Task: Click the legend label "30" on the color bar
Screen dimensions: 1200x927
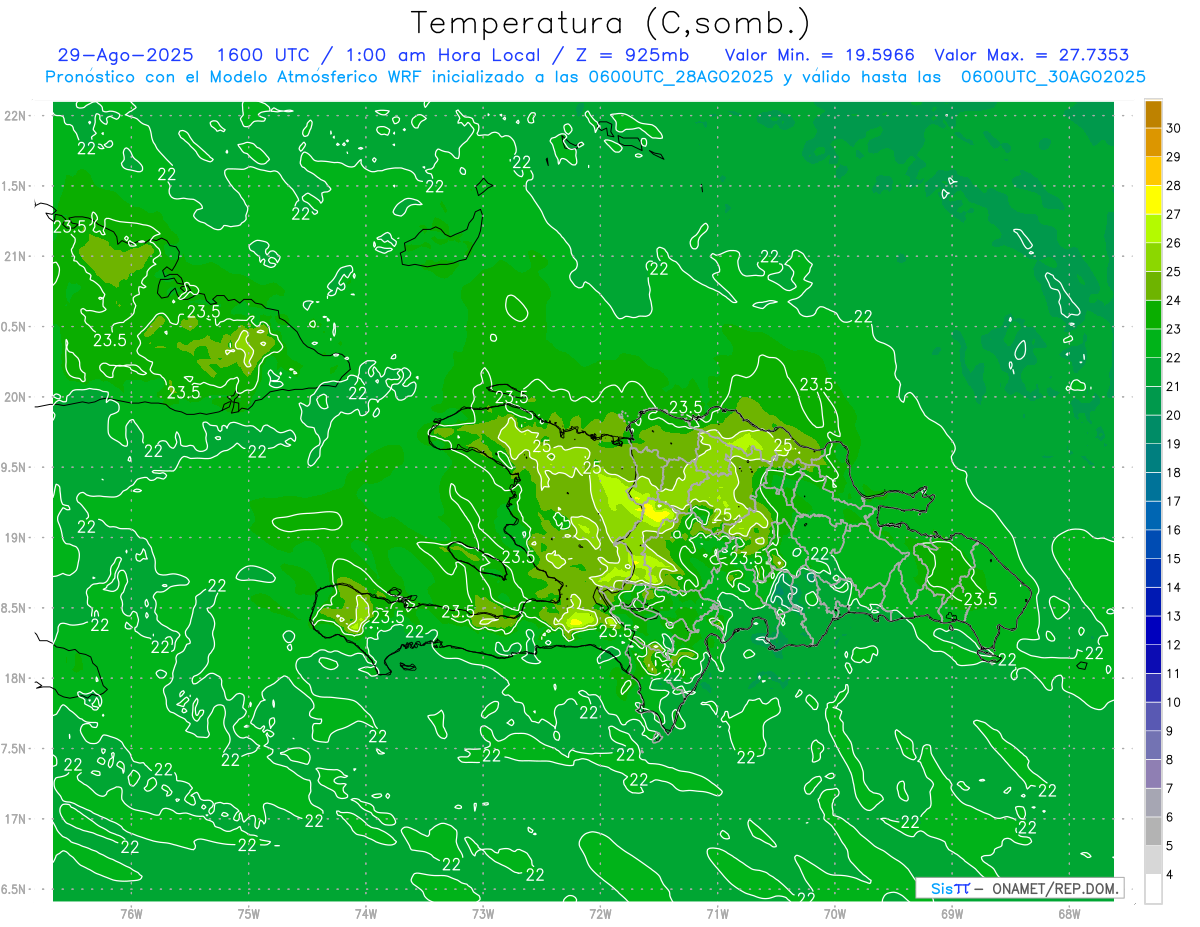Action: 1173,128
